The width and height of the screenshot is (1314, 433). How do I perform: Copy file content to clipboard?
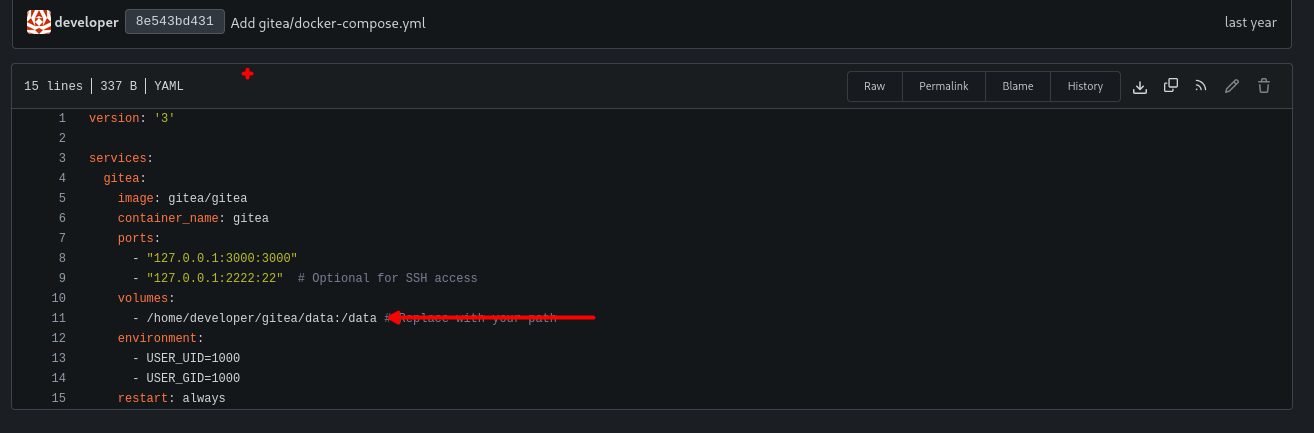1171,86
